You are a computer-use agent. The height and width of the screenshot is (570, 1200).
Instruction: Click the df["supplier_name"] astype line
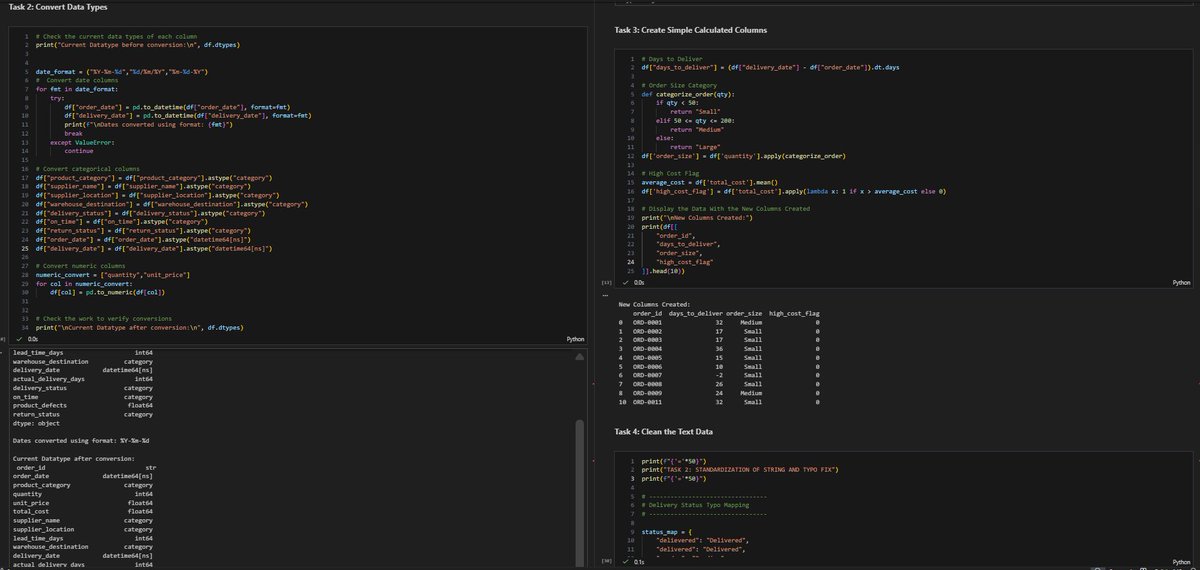tap(142, 186)
